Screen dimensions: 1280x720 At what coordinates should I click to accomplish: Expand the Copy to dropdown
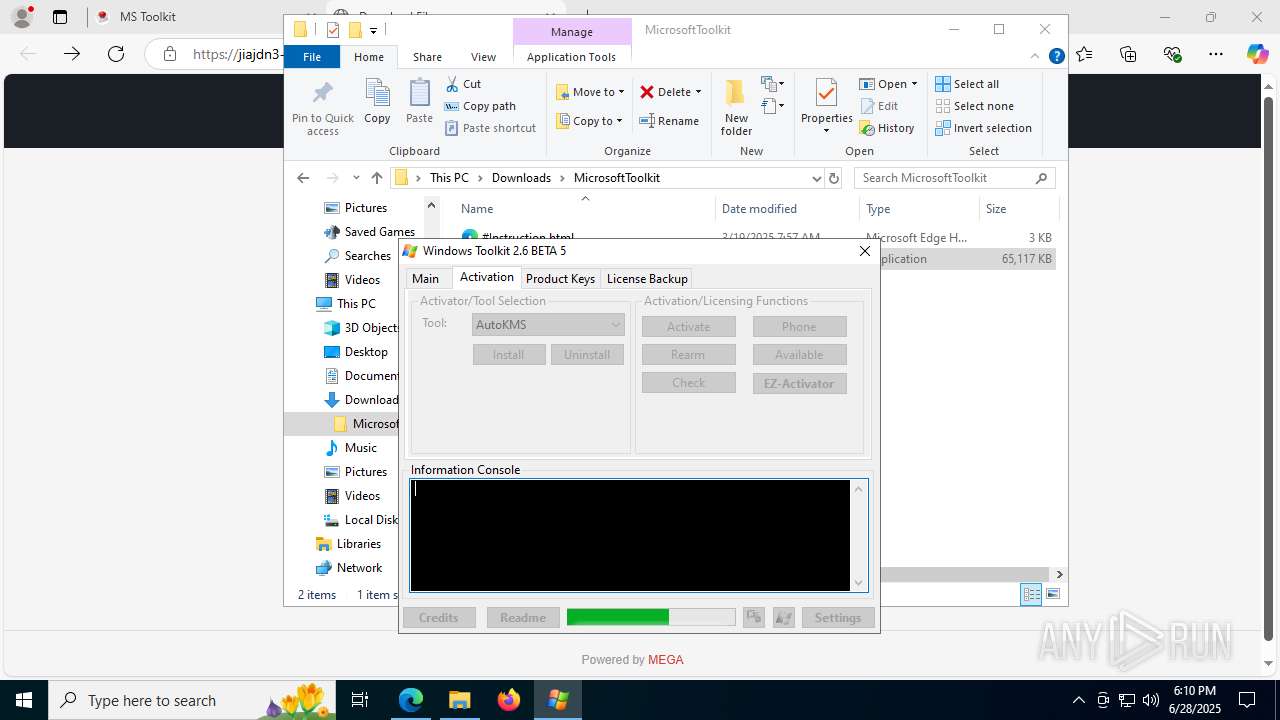(620, 121)
